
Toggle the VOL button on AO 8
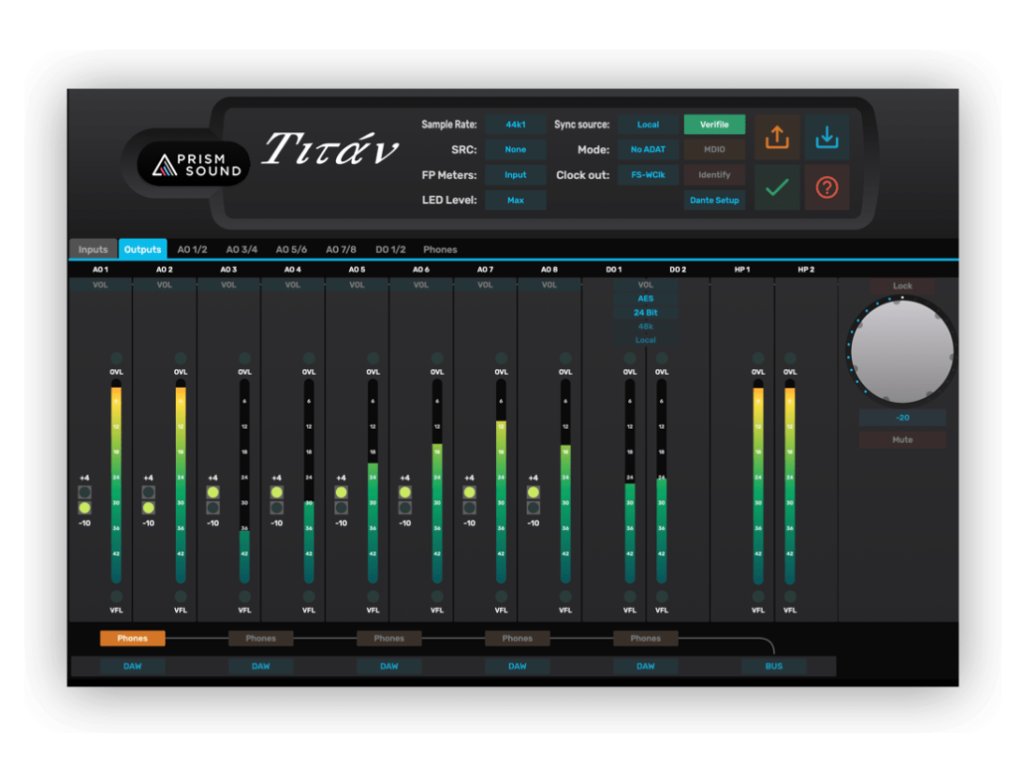tap(549, 285)
